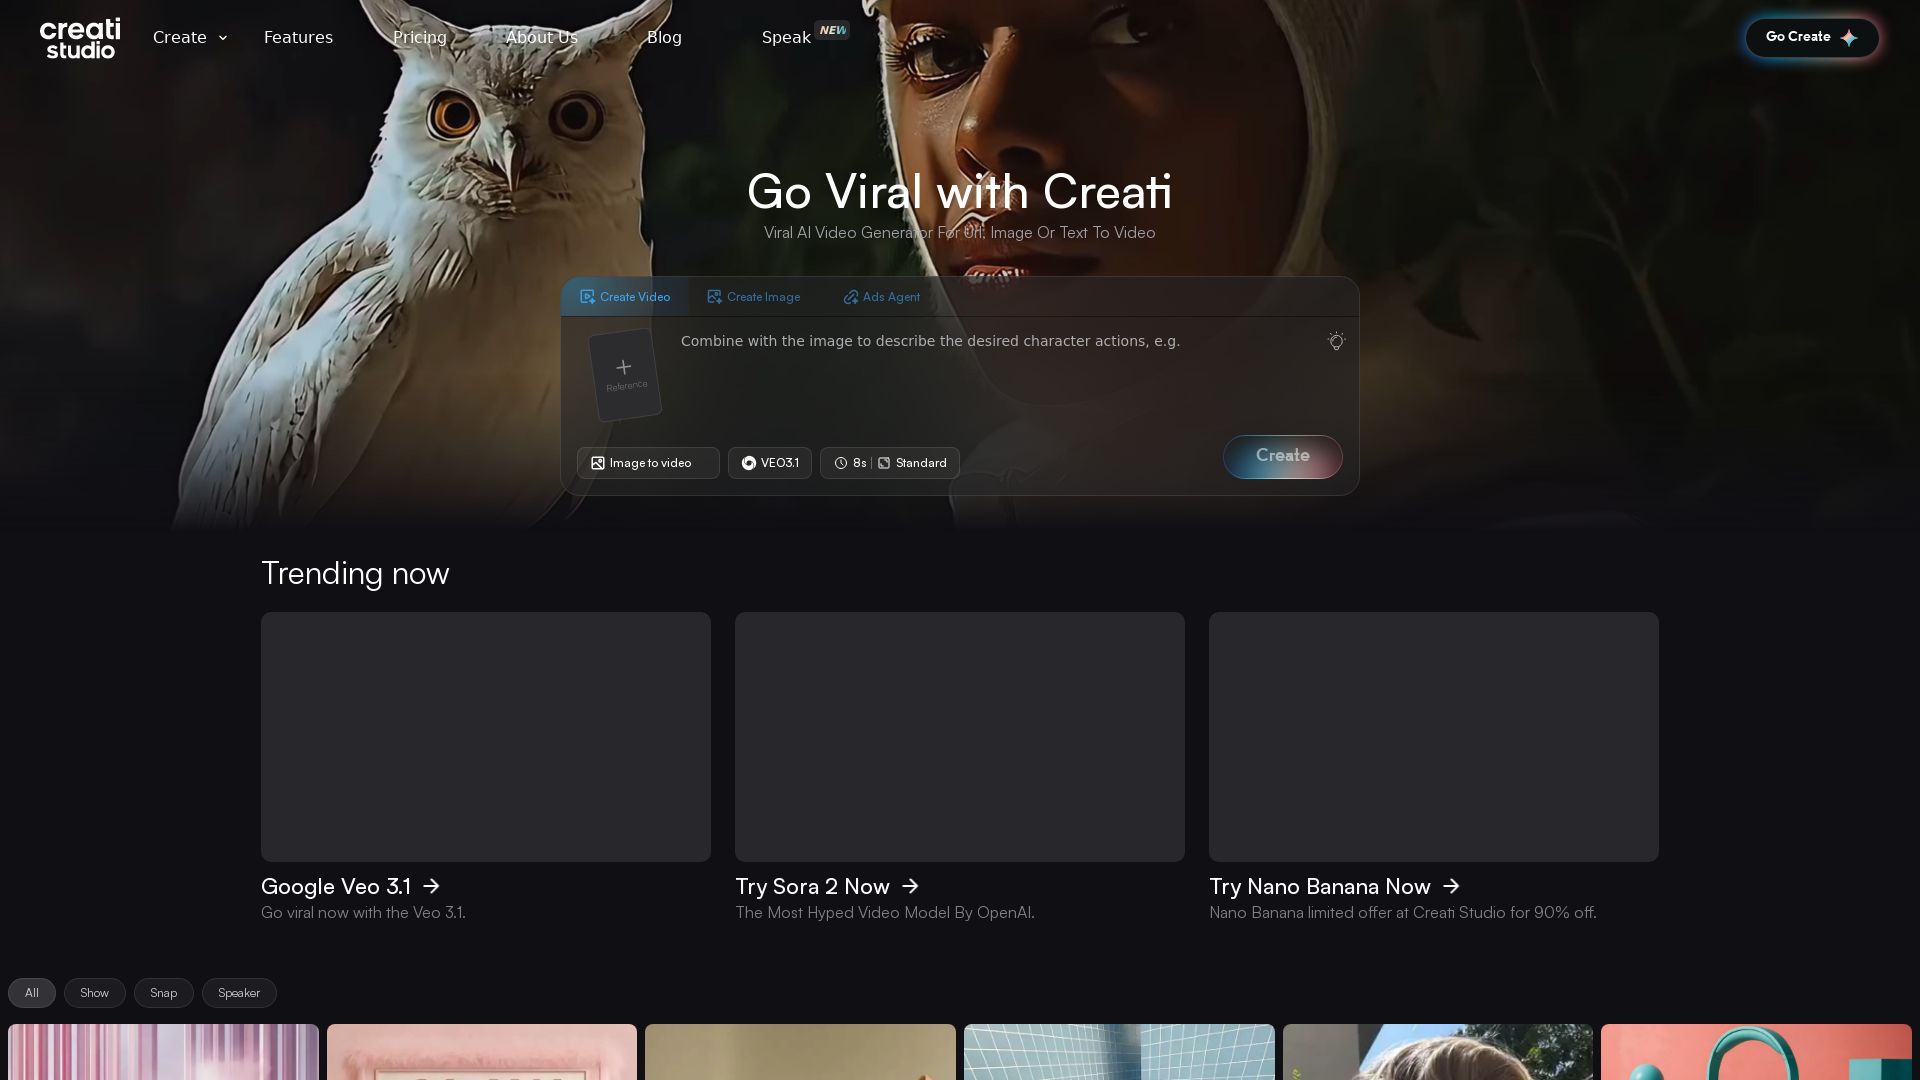Open the Image to video mode dropdown

[x=648, y=463]
